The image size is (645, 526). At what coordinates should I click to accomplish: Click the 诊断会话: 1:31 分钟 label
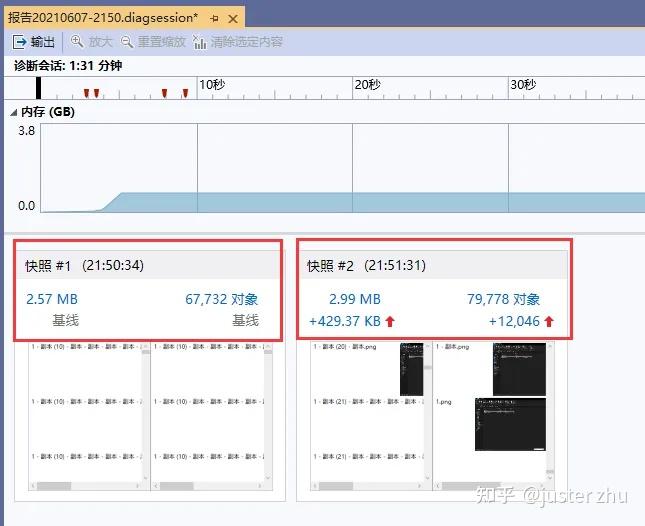[x=68, y=66]
